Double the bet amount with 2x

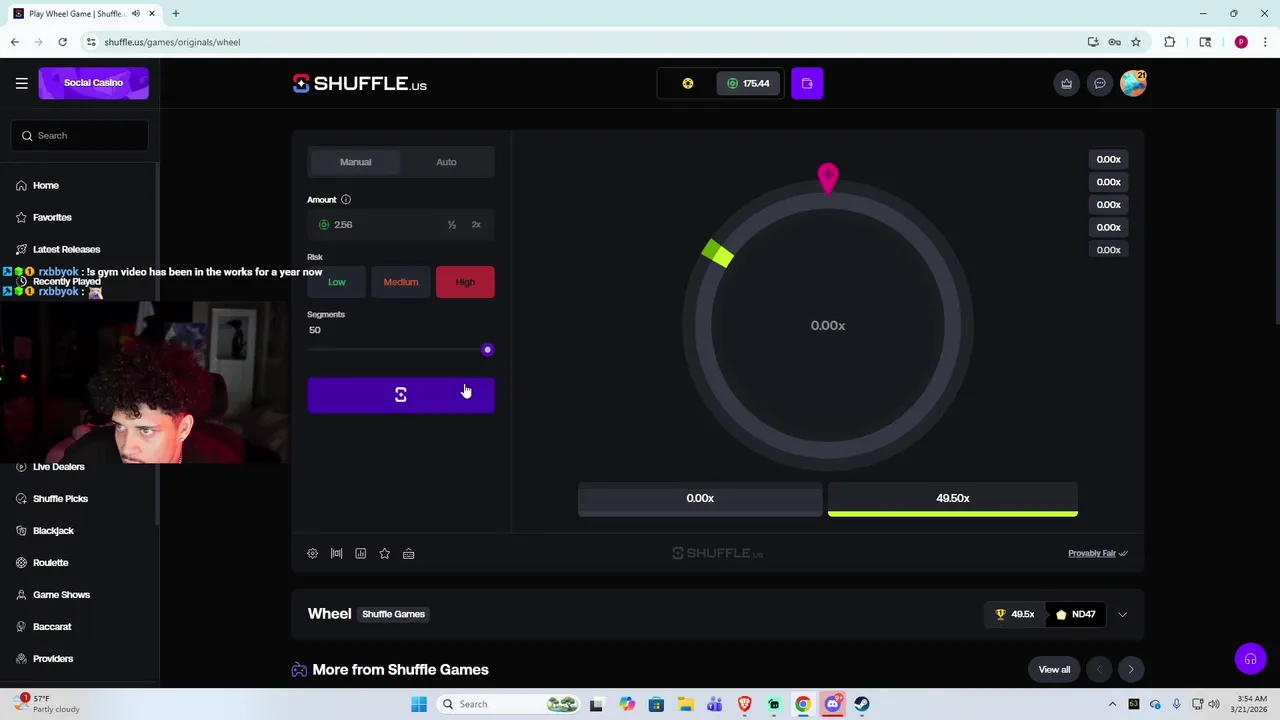[x=476, y=225]
